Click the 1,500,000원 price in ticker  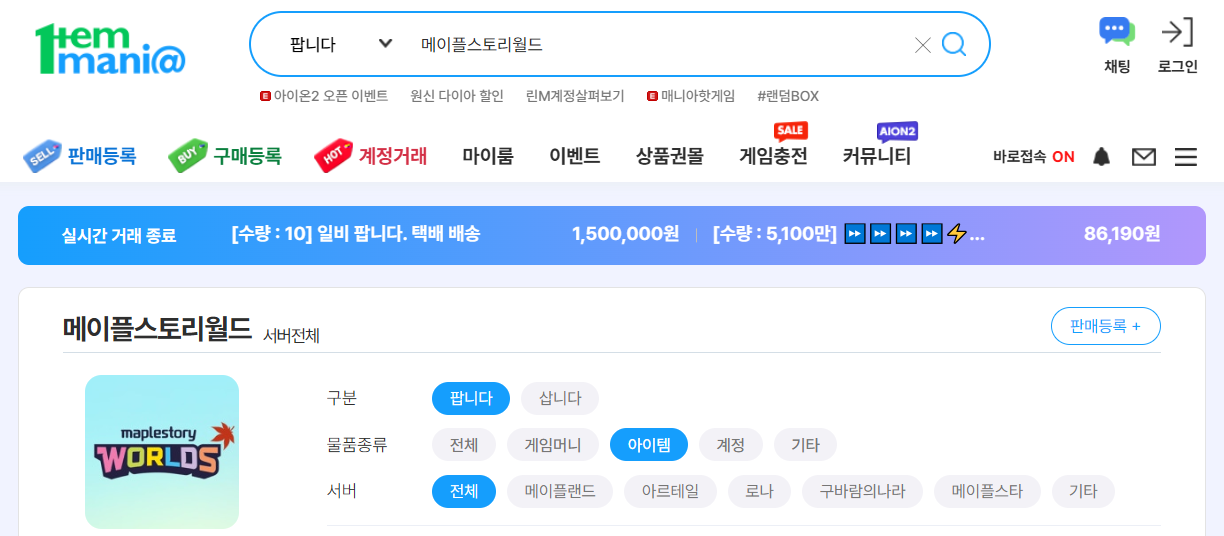(x=625, y=234)
